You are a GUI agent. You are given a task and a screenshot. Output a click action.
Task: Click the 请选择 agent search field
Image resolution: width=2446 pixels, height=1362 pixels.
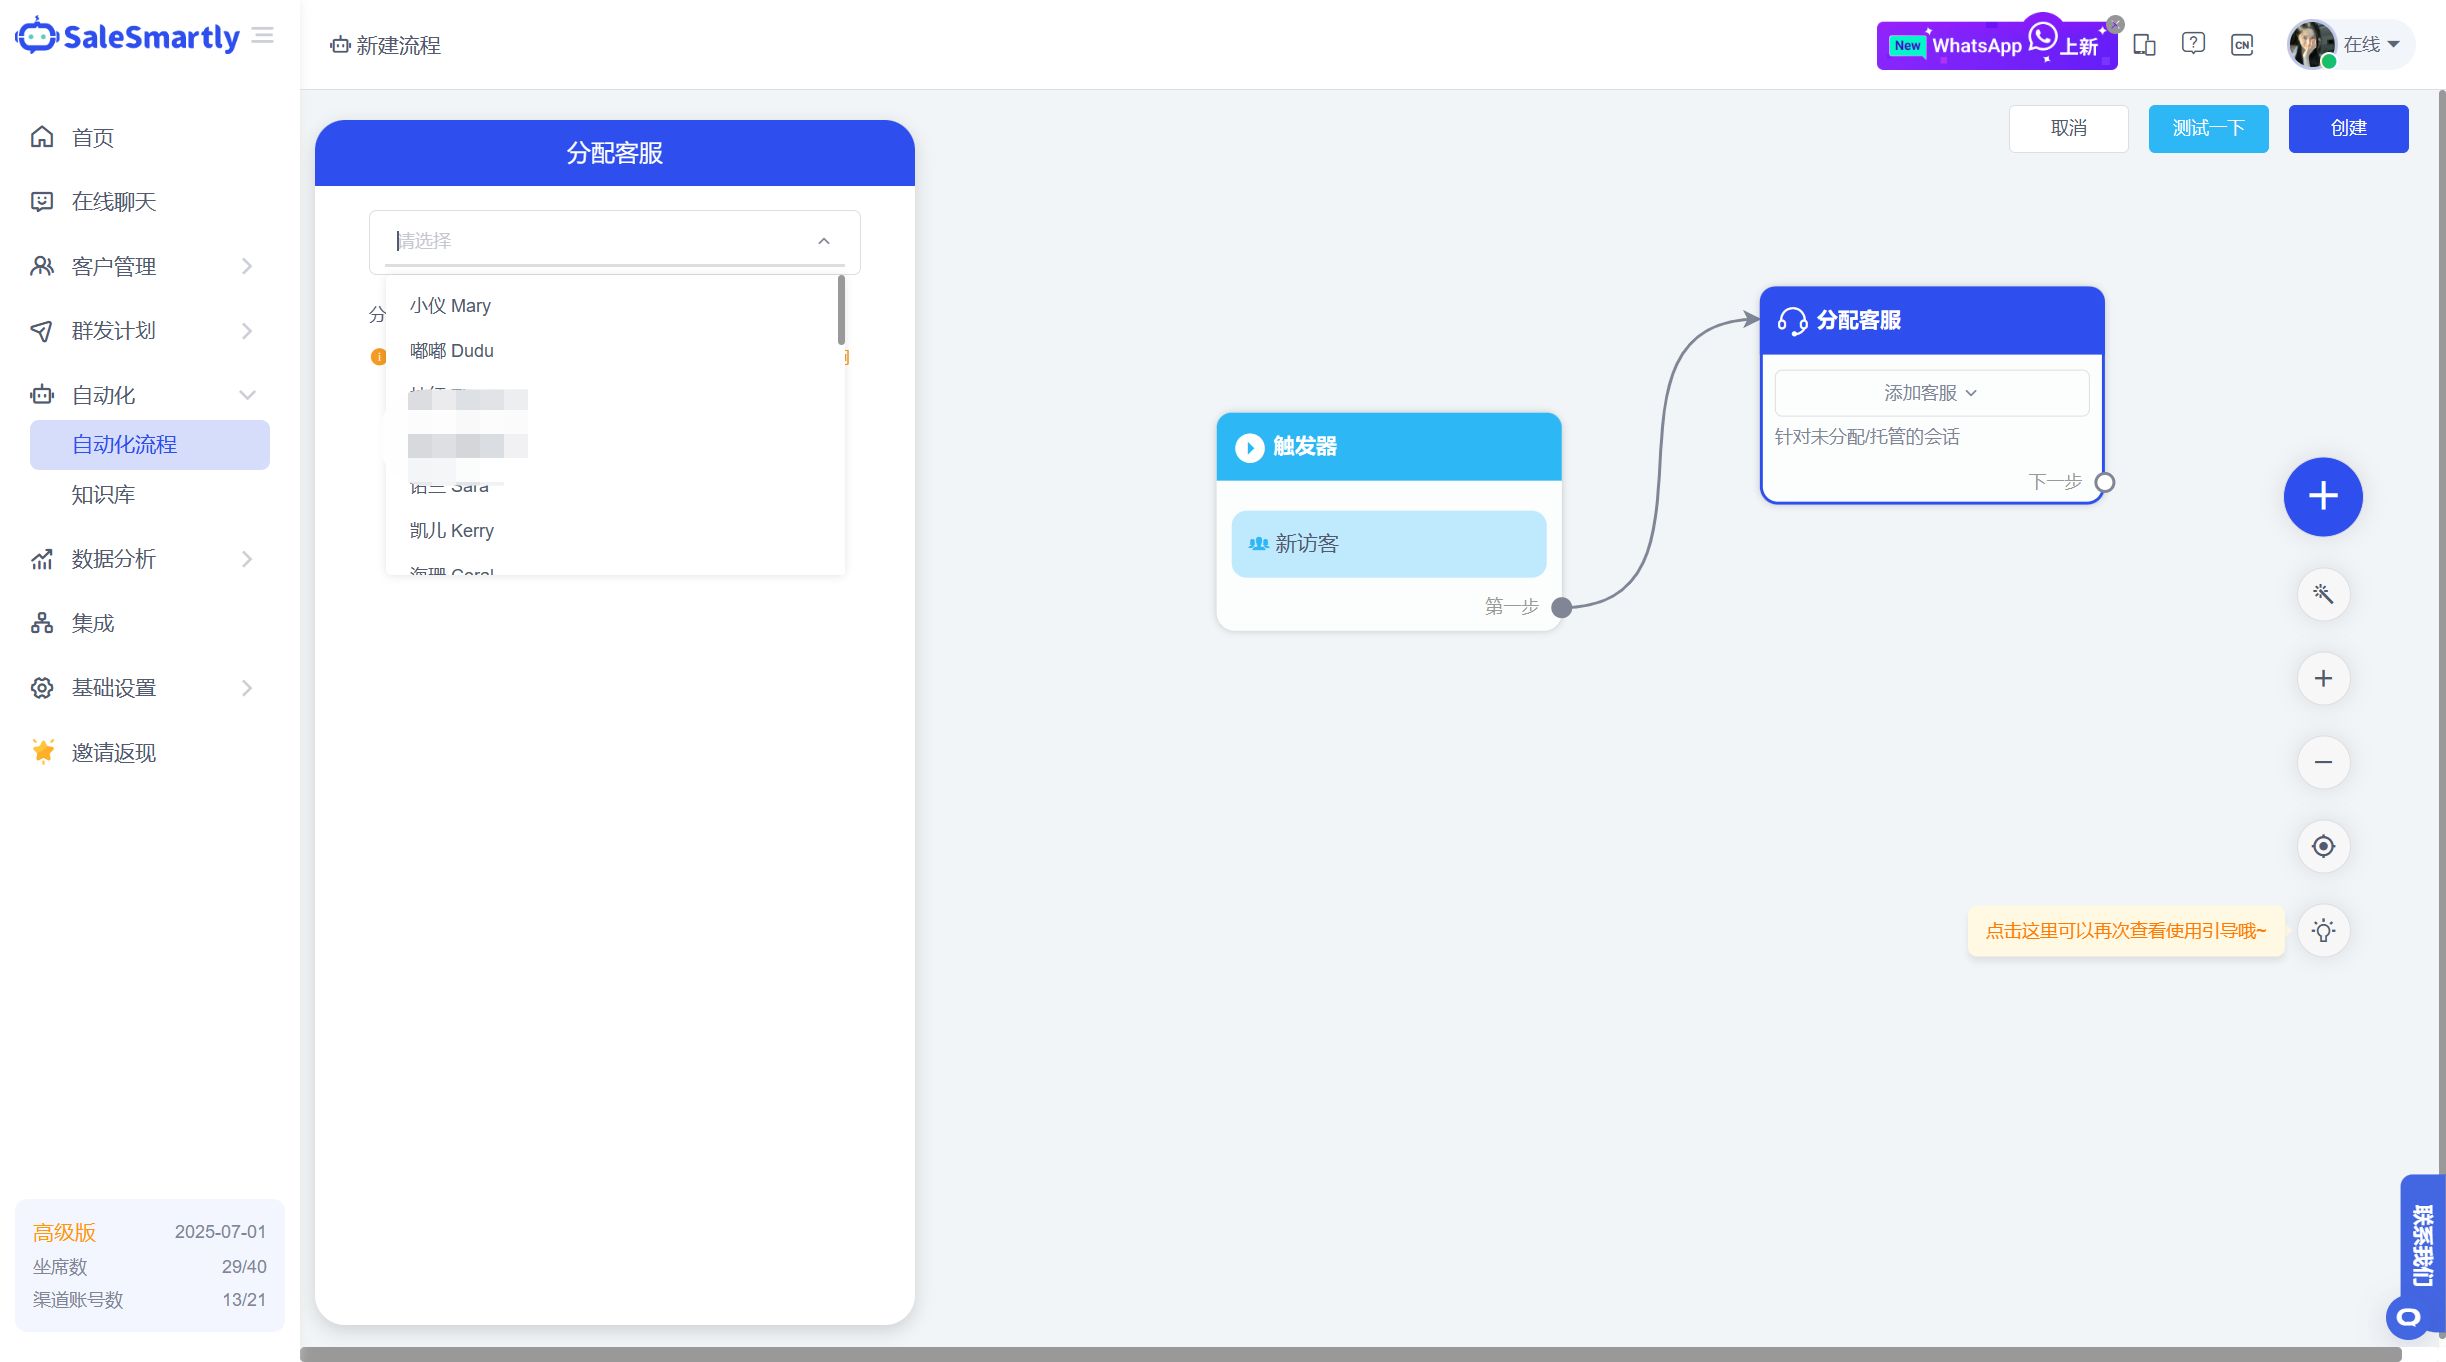click(x=600, y=241)
